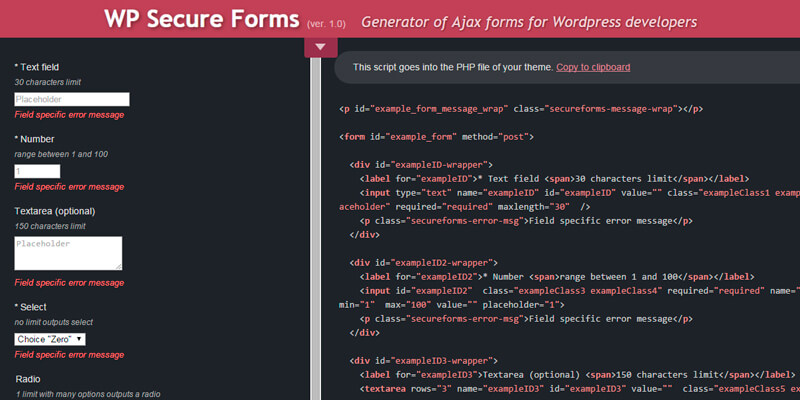
Task: Click the "Textarea (optional)" label
Action: [55, 211]
